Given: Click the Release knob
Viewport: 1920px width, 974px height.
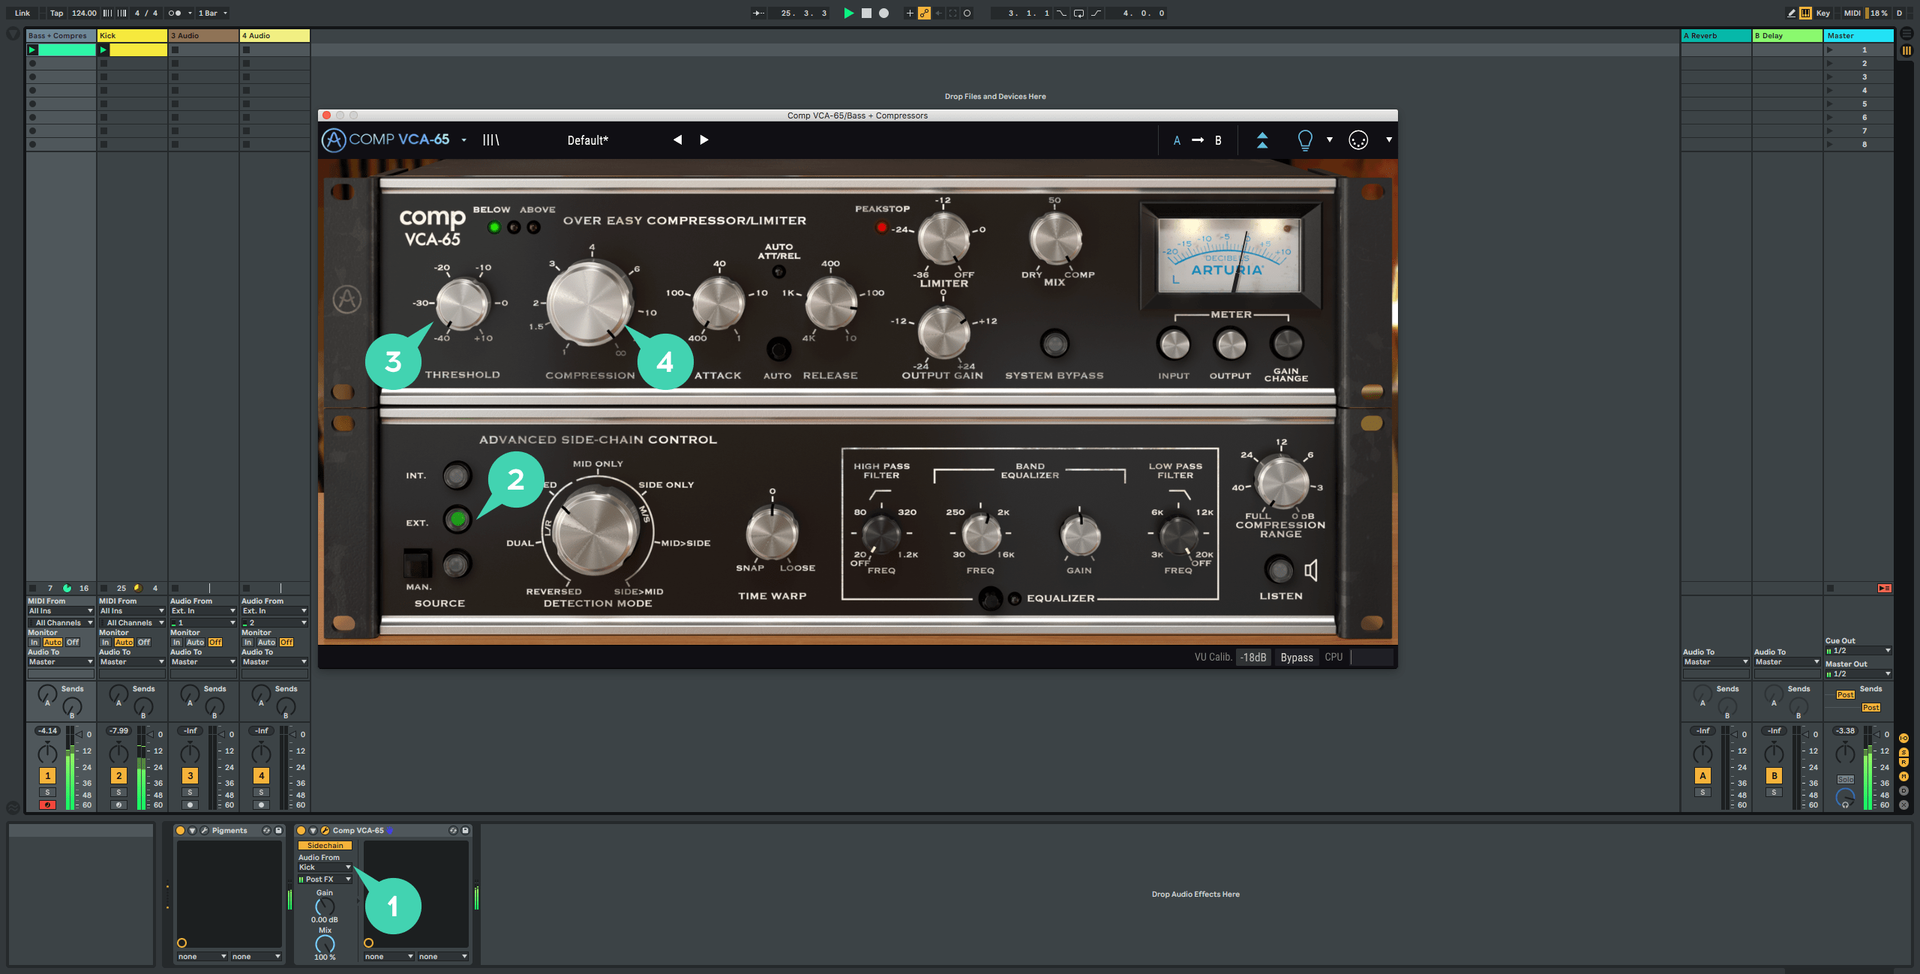Looking at the screenshot, I should point(831,304).
